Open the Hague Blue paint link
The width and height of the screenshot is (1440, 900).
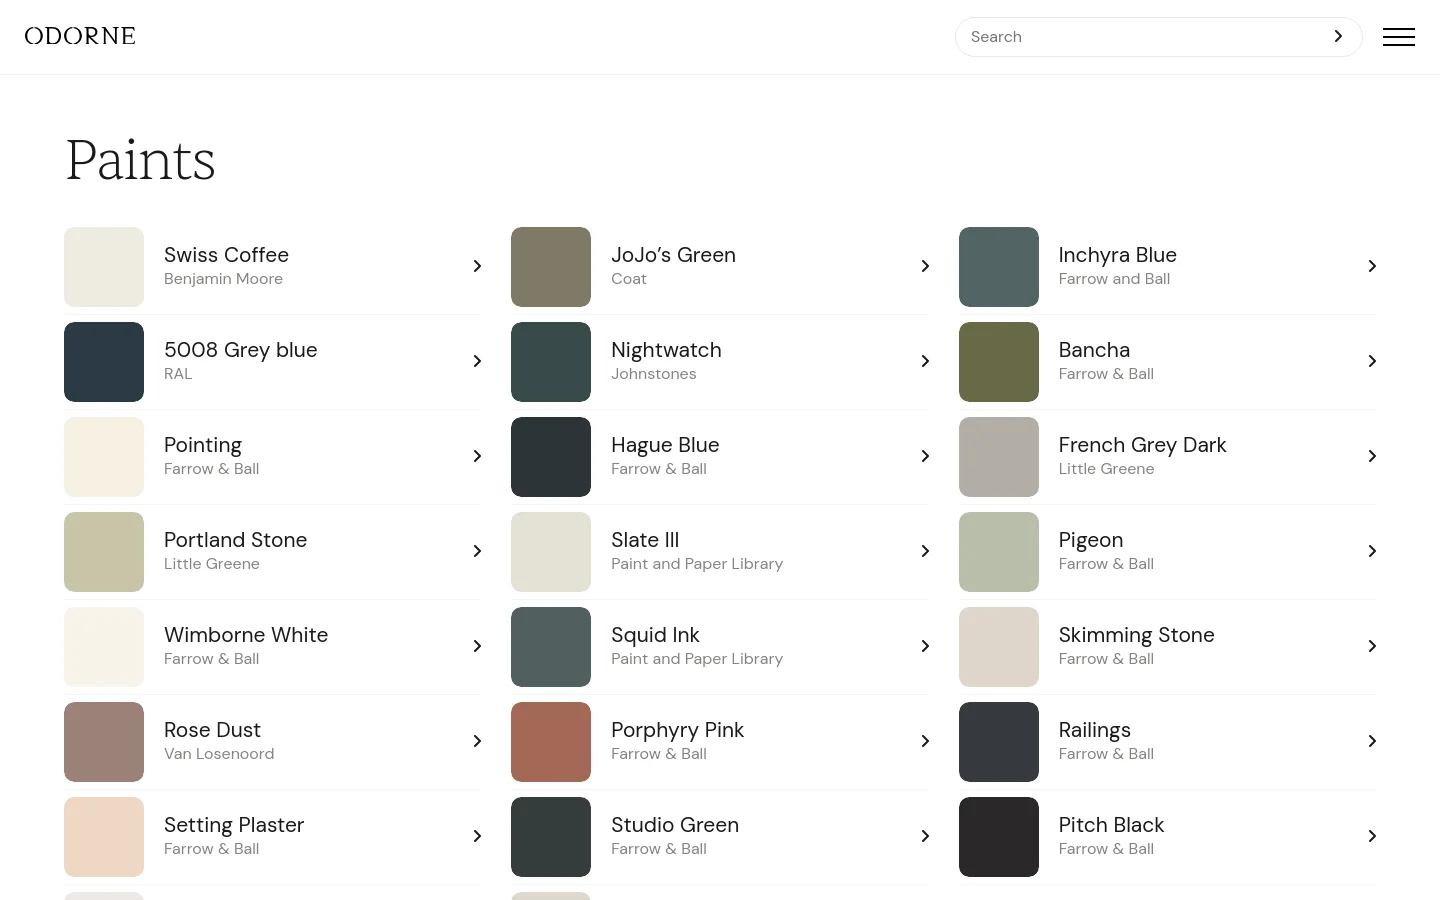coord(720,457)
